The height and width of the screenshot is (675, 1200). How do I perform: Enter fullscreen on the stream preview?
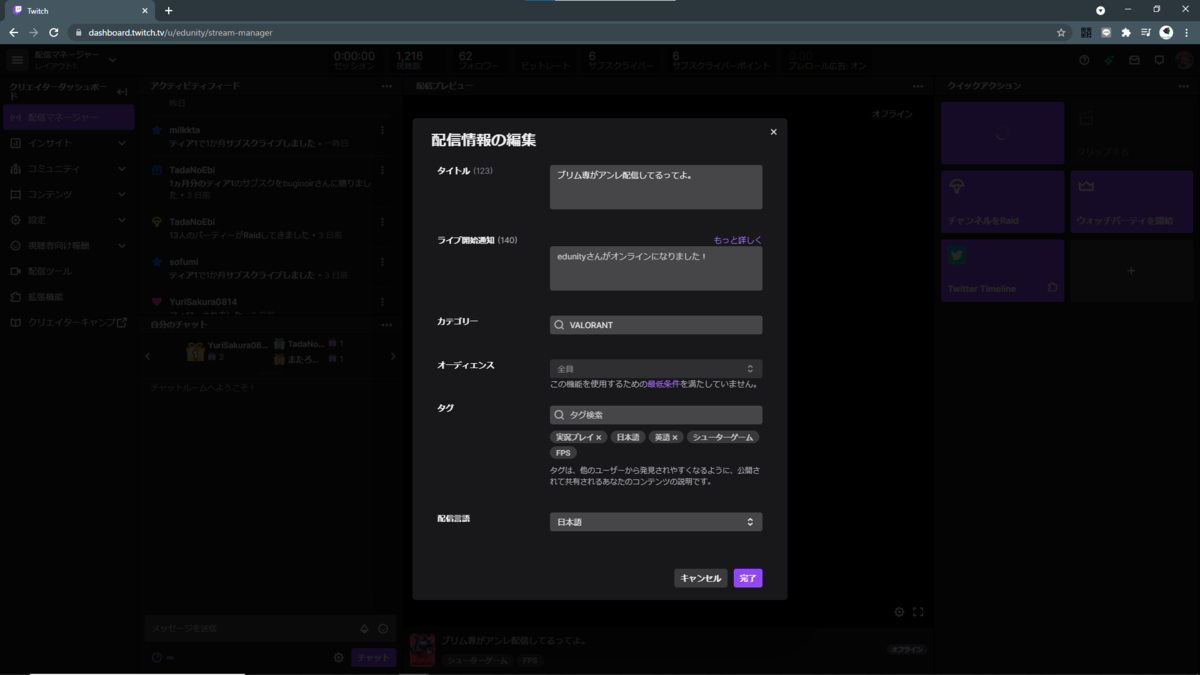(x=918, y=612)
